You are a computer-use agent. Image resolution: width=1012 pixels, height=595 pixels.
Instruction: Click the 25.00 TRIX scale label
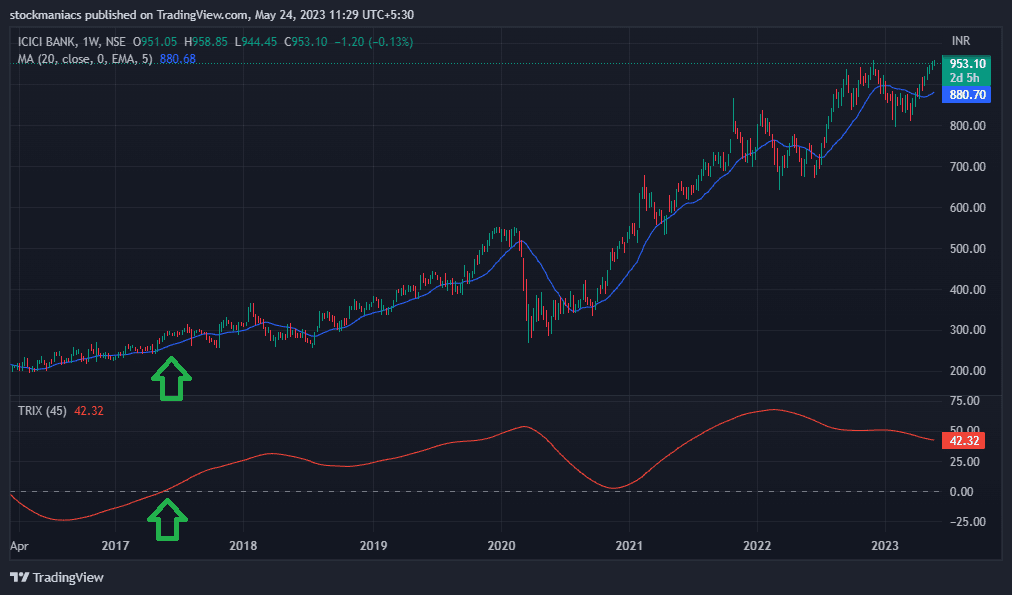(964, 461)
